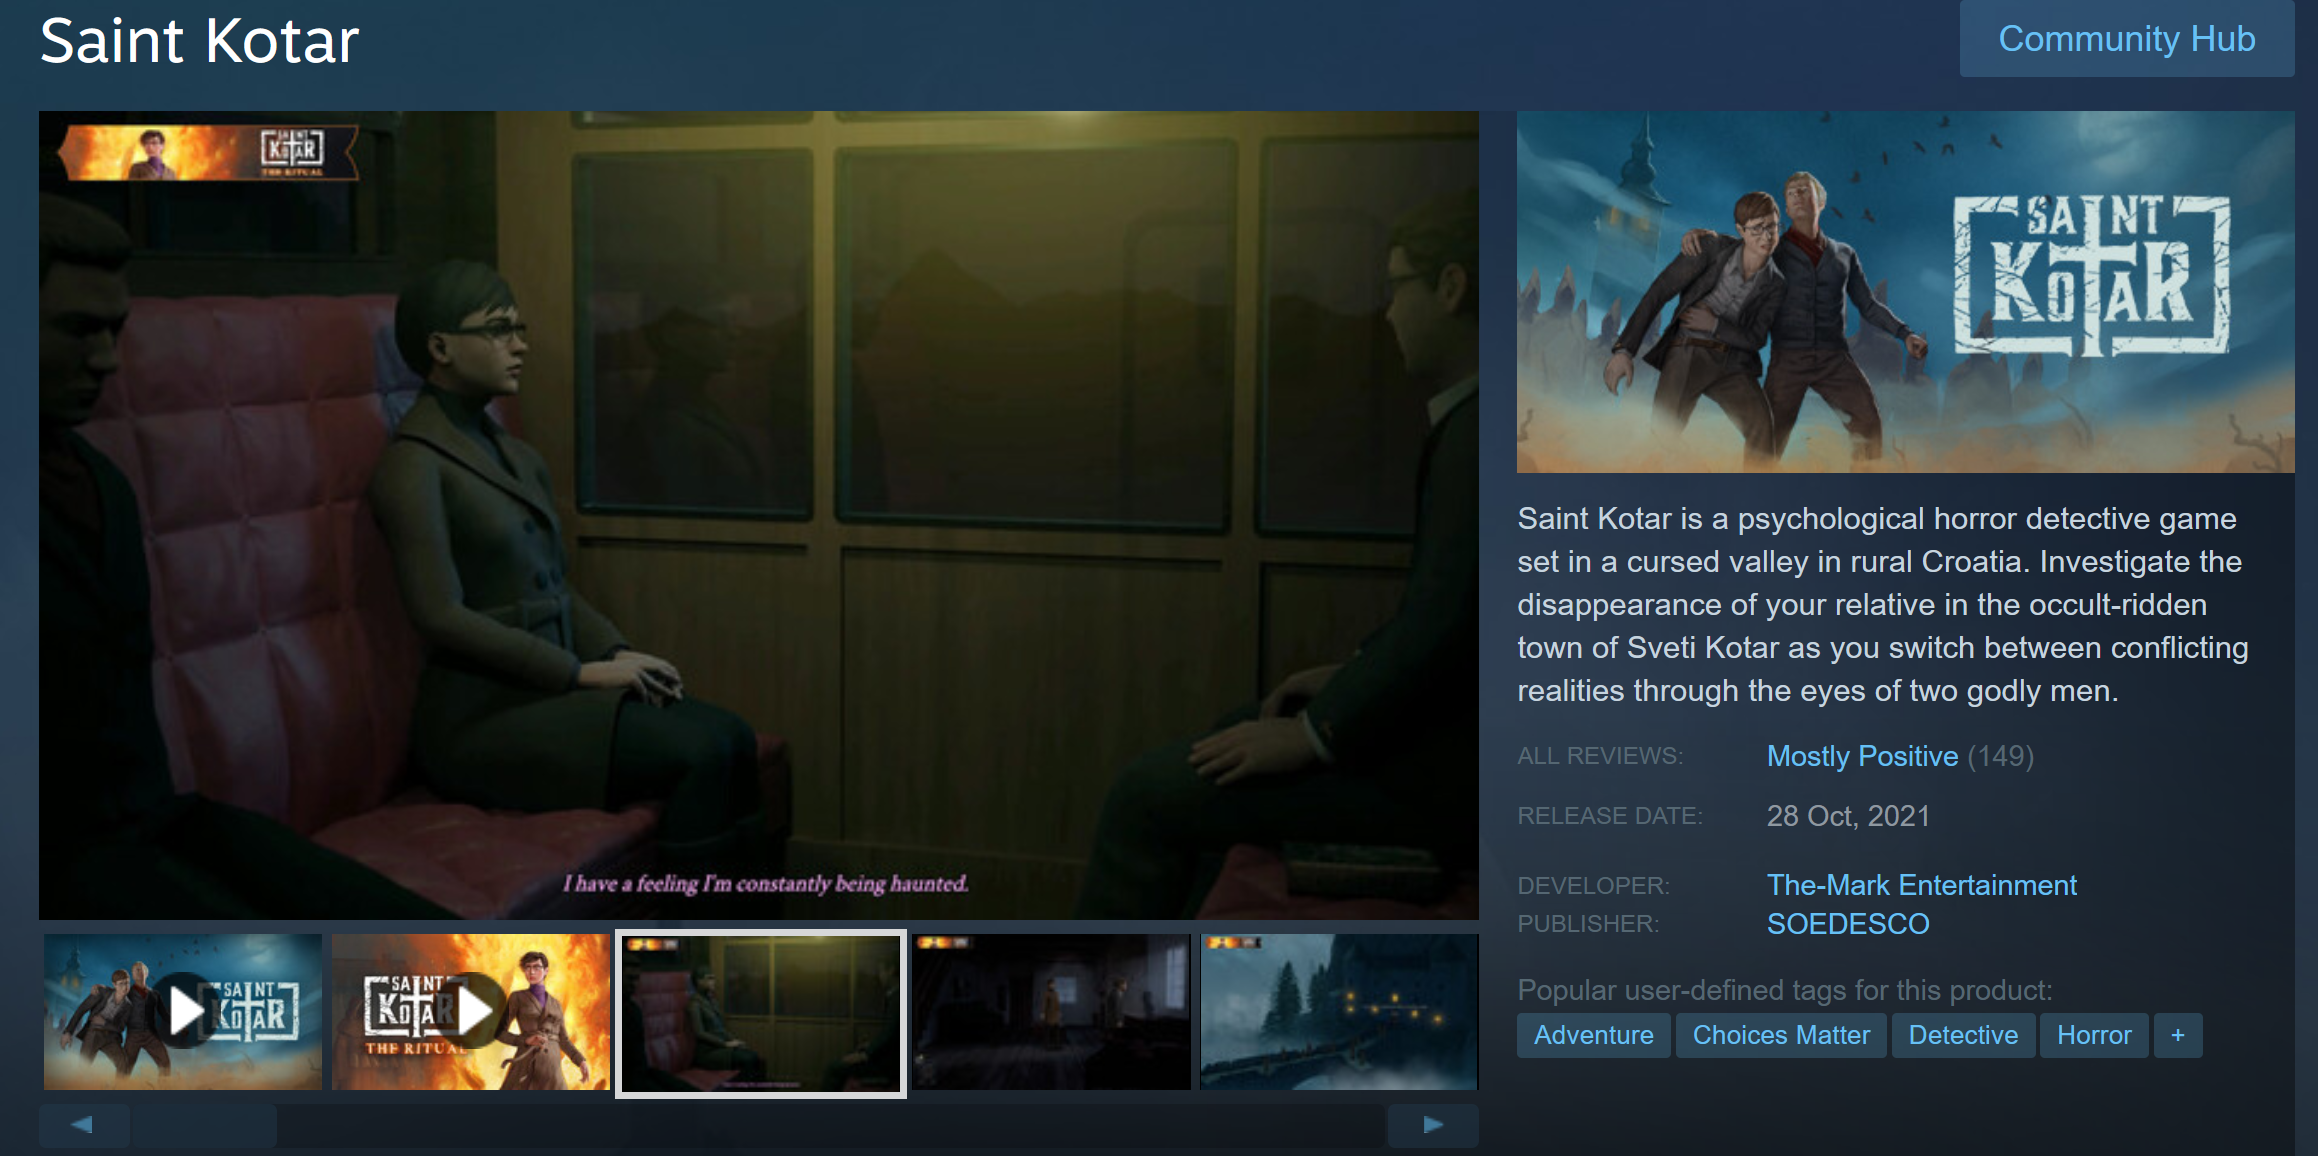Select the Adventure tag
Screen dimensions: 2318x1156
tap(1594, 1035)
